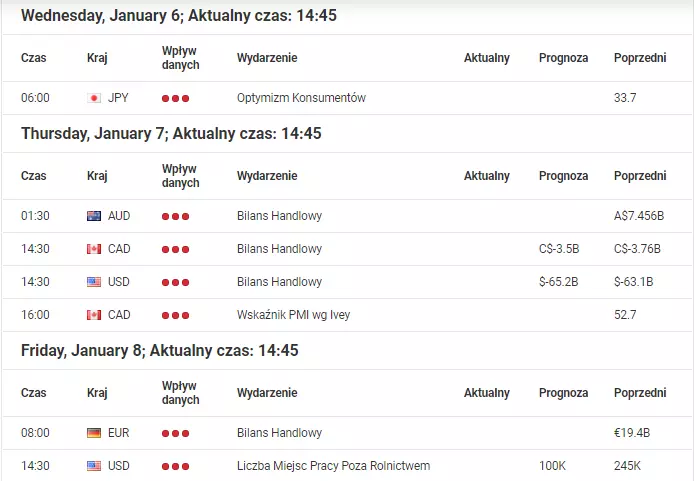Image resolution: width=694 pixels, height=481 pixels.
Task: Click the Australia flag icon next to AUD
Action: pos(94,216)
